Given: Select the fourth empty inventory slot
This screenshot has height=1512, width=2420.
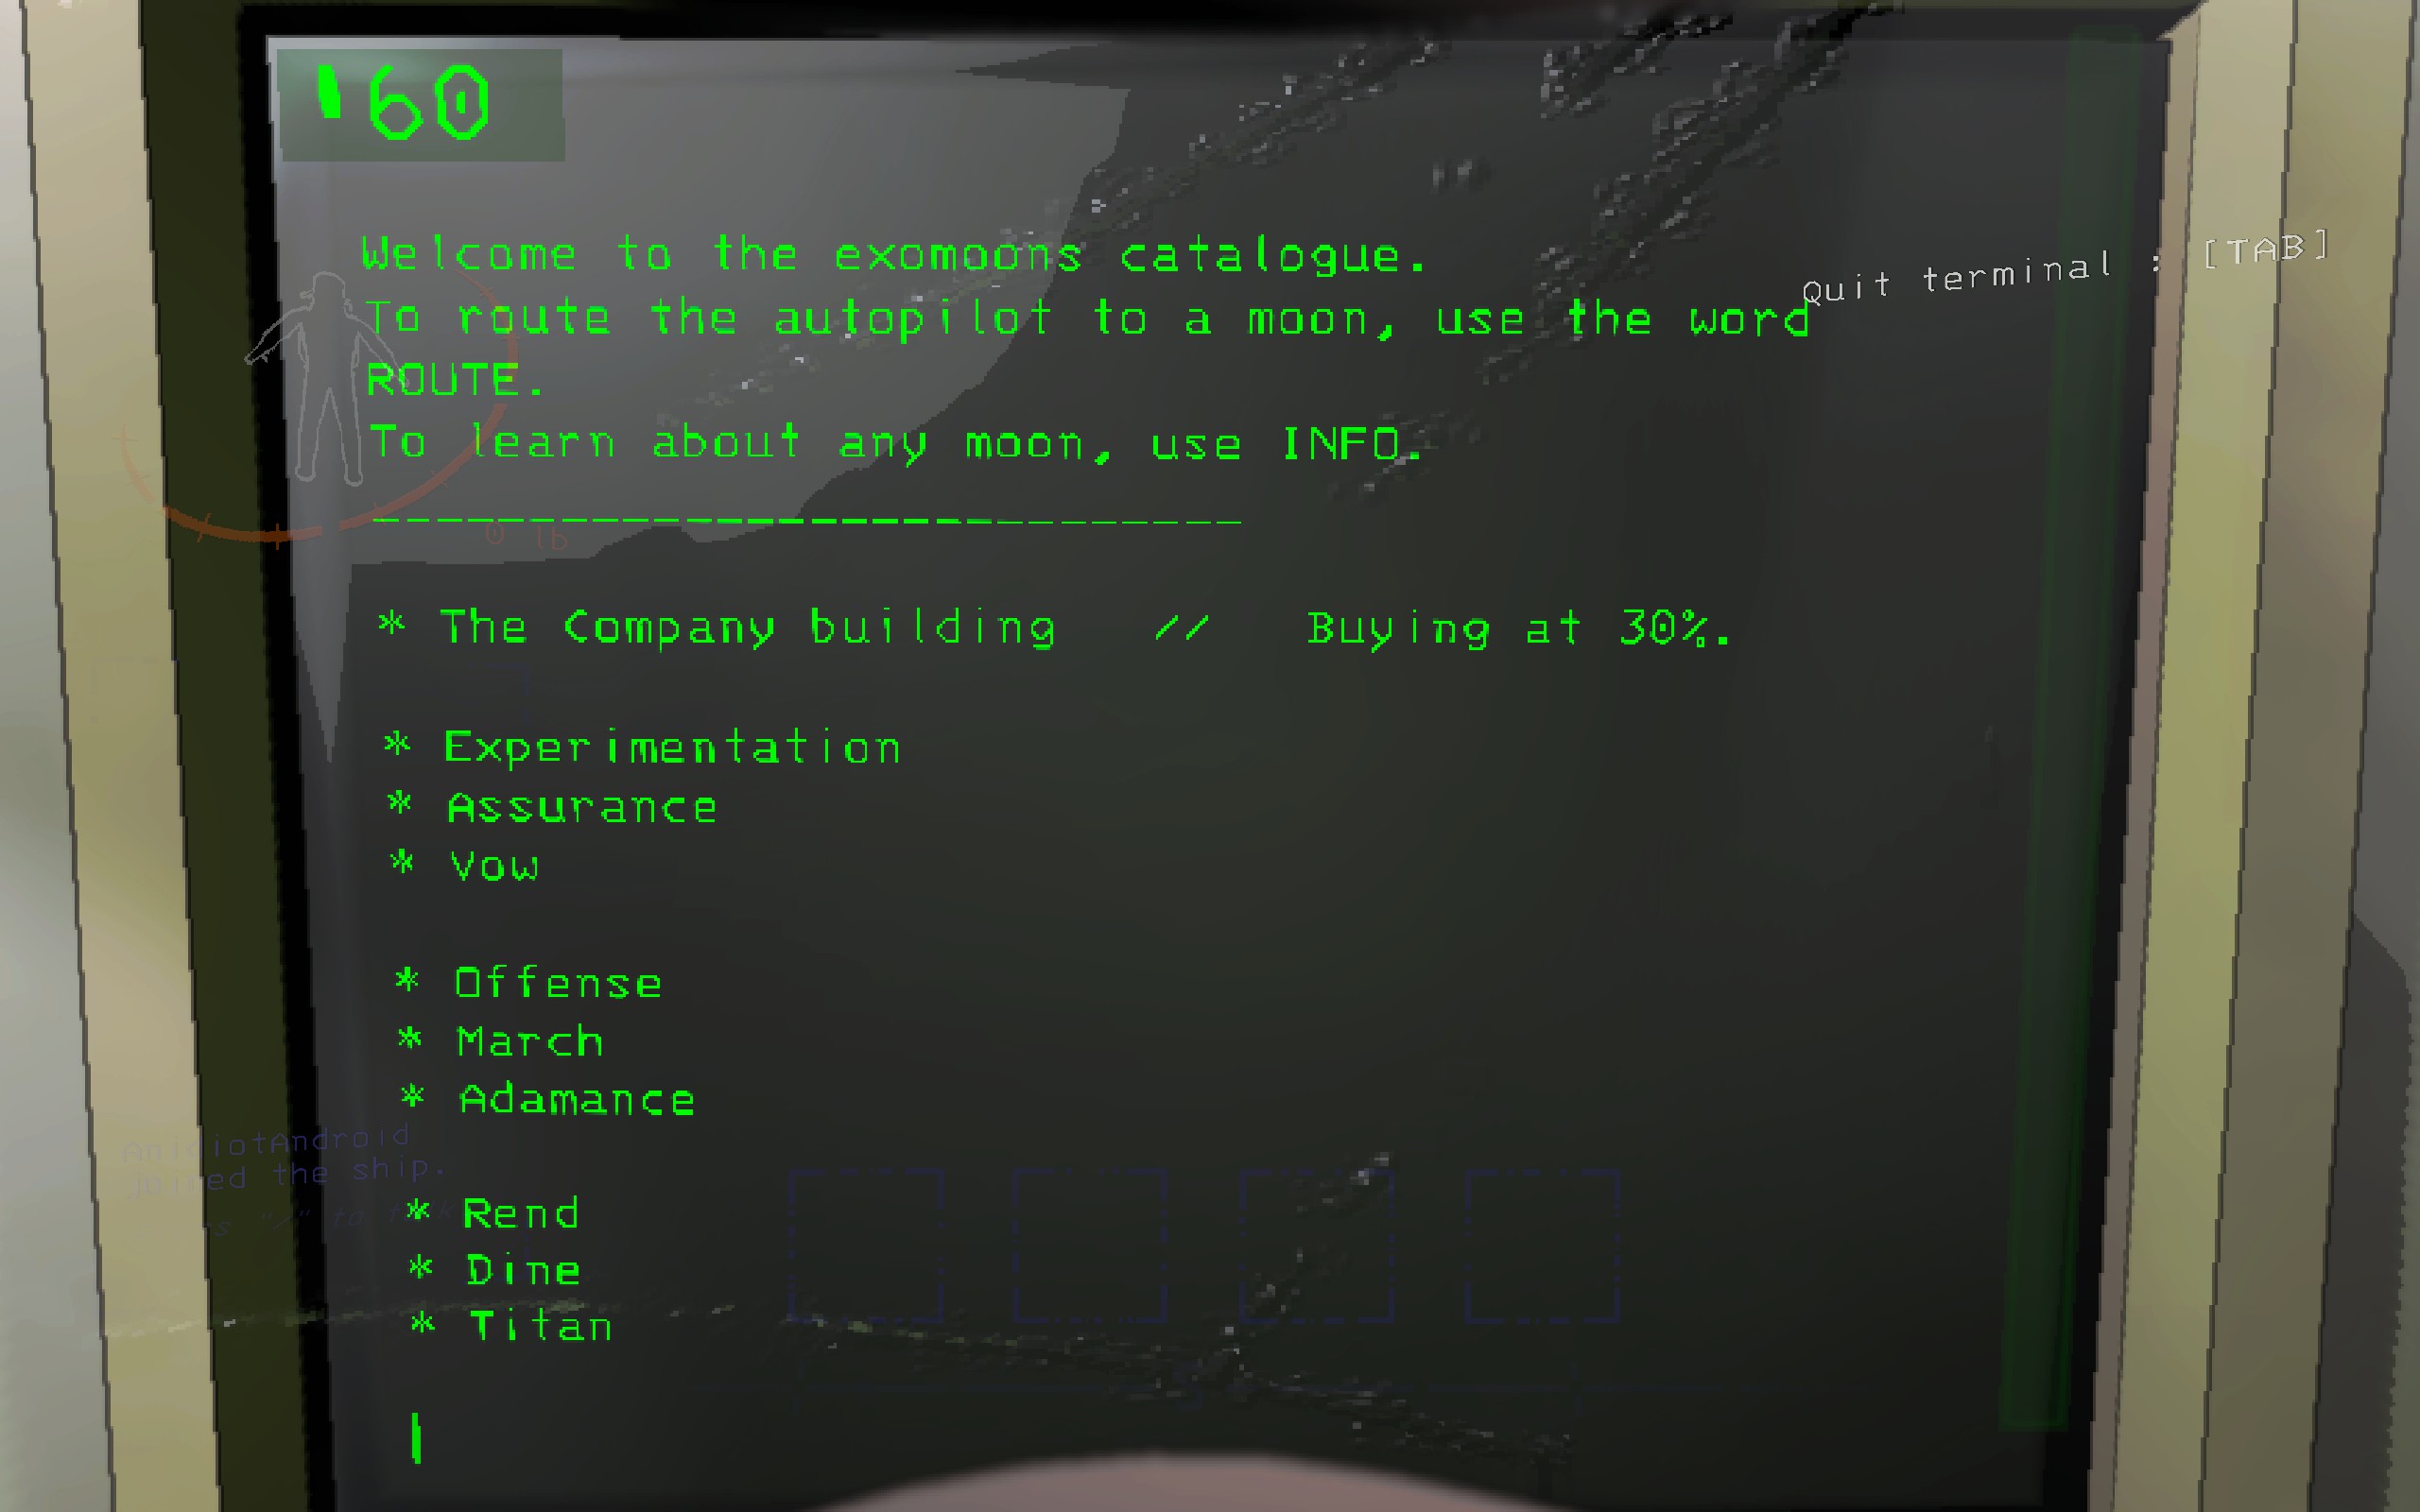Looking at the screenshot, I should (x=1543, y=1246).
